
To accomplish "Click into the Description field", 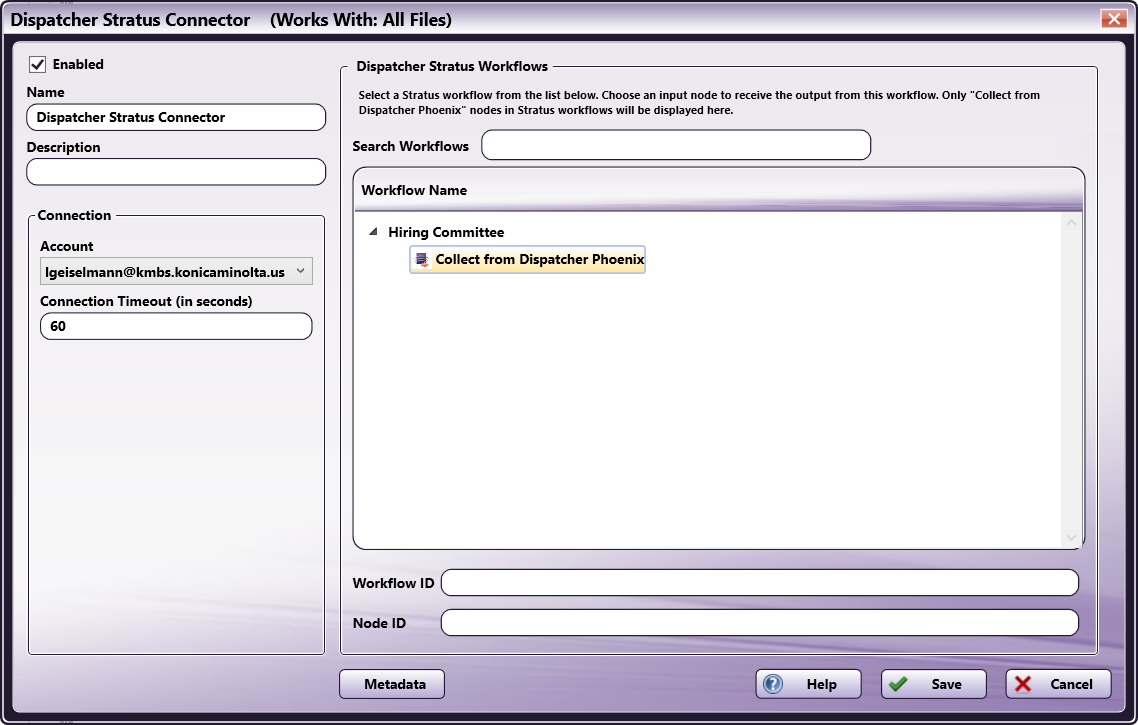I will (176, 172).
